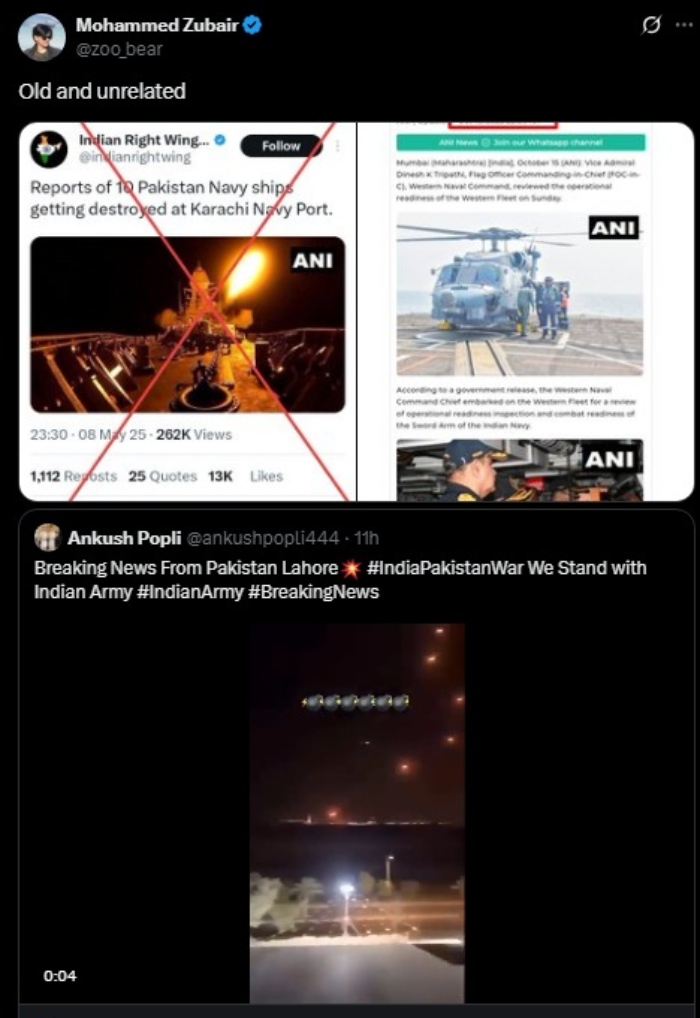This screenshot has height=1018, width=700.
Task: Click the Follow button in embedded screenshot
Action: [x=281, y=146]
